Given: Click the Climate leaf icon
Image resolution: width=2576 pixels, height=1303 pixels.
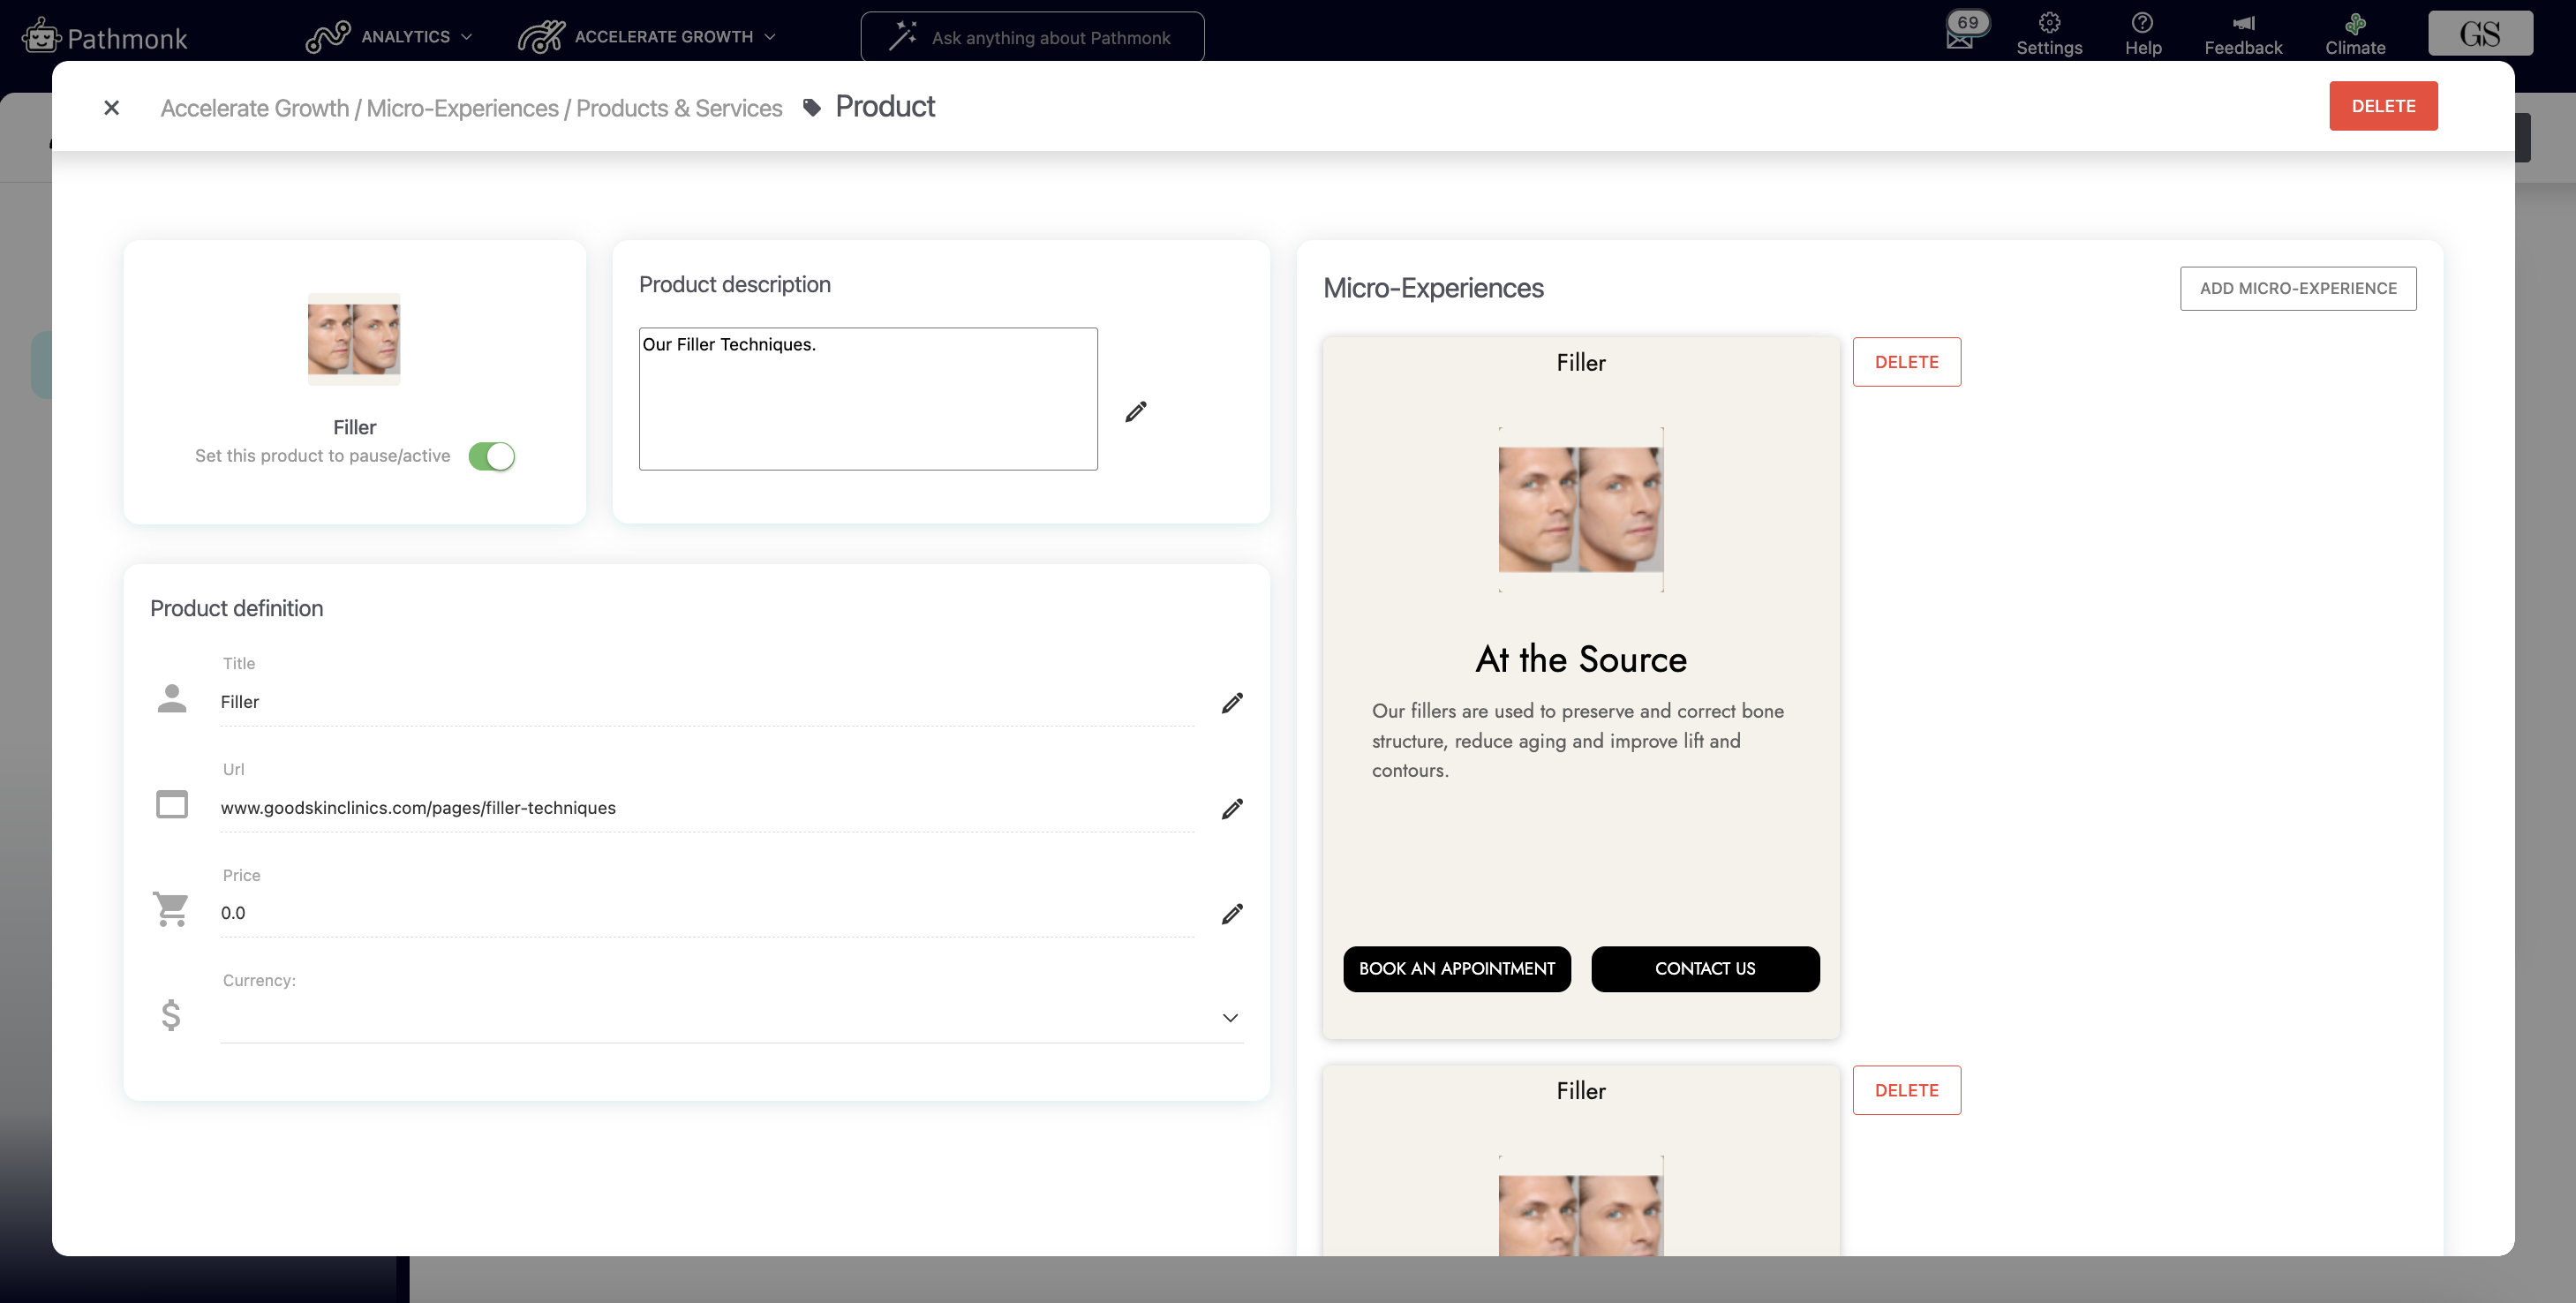Looking at the screenshot, I should (x=2354, y=24).
